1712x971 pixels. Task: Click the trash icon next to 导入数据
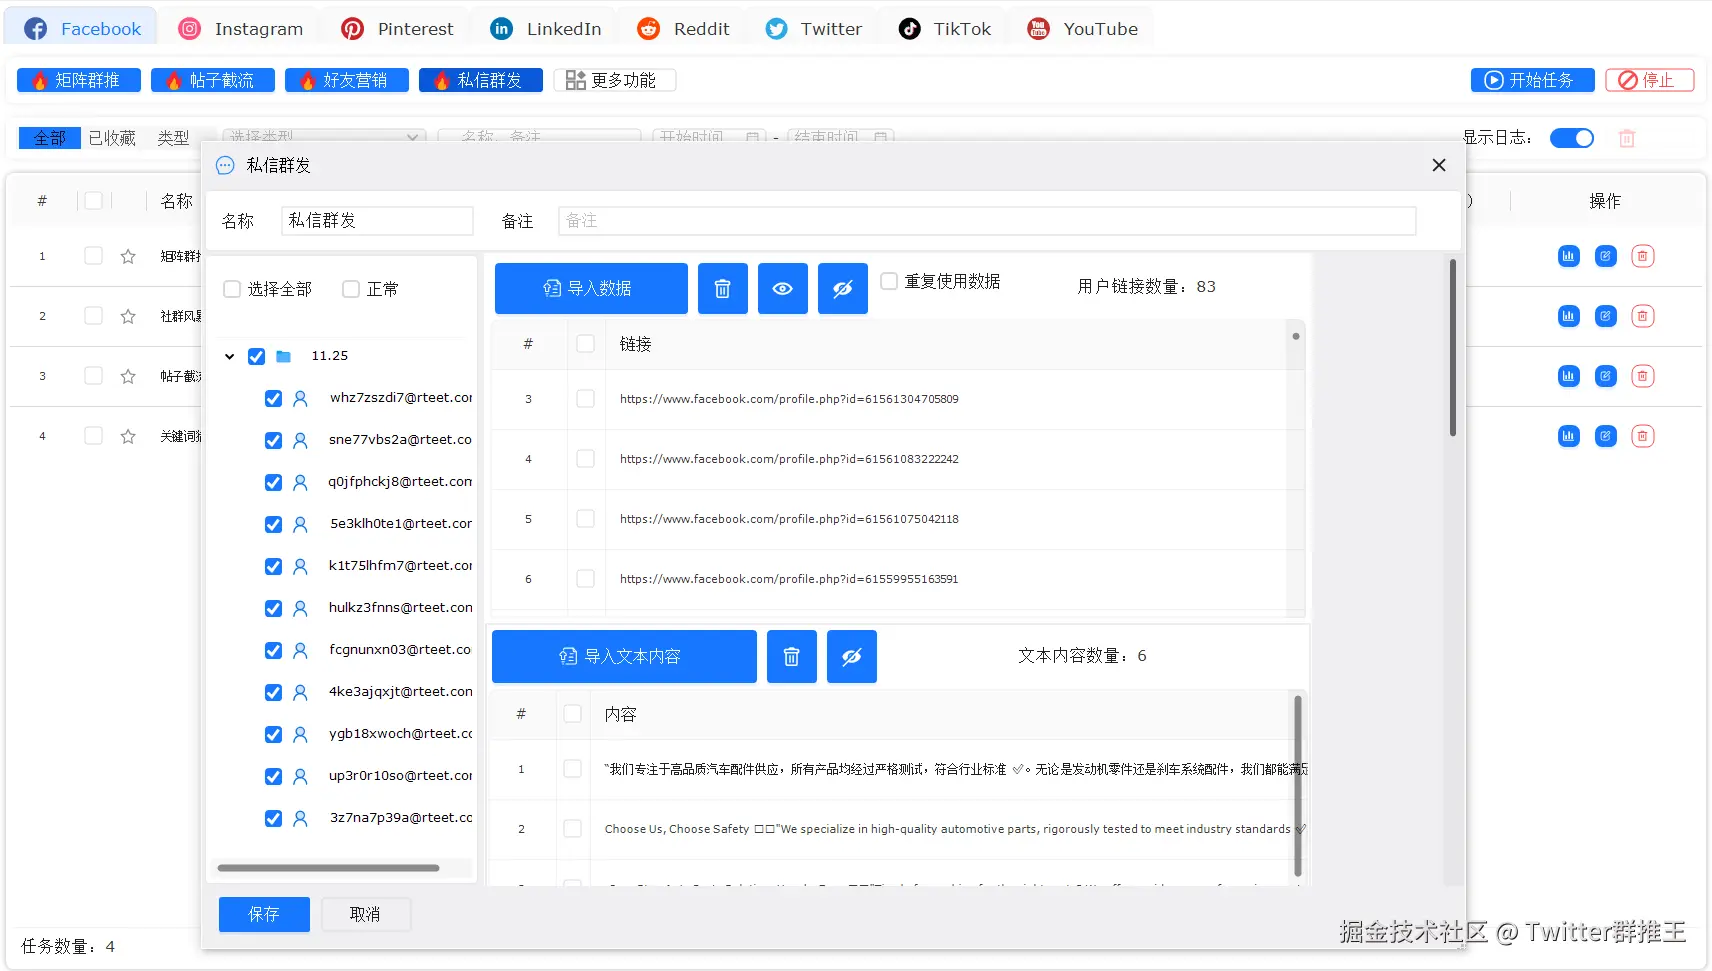[722, 288]
